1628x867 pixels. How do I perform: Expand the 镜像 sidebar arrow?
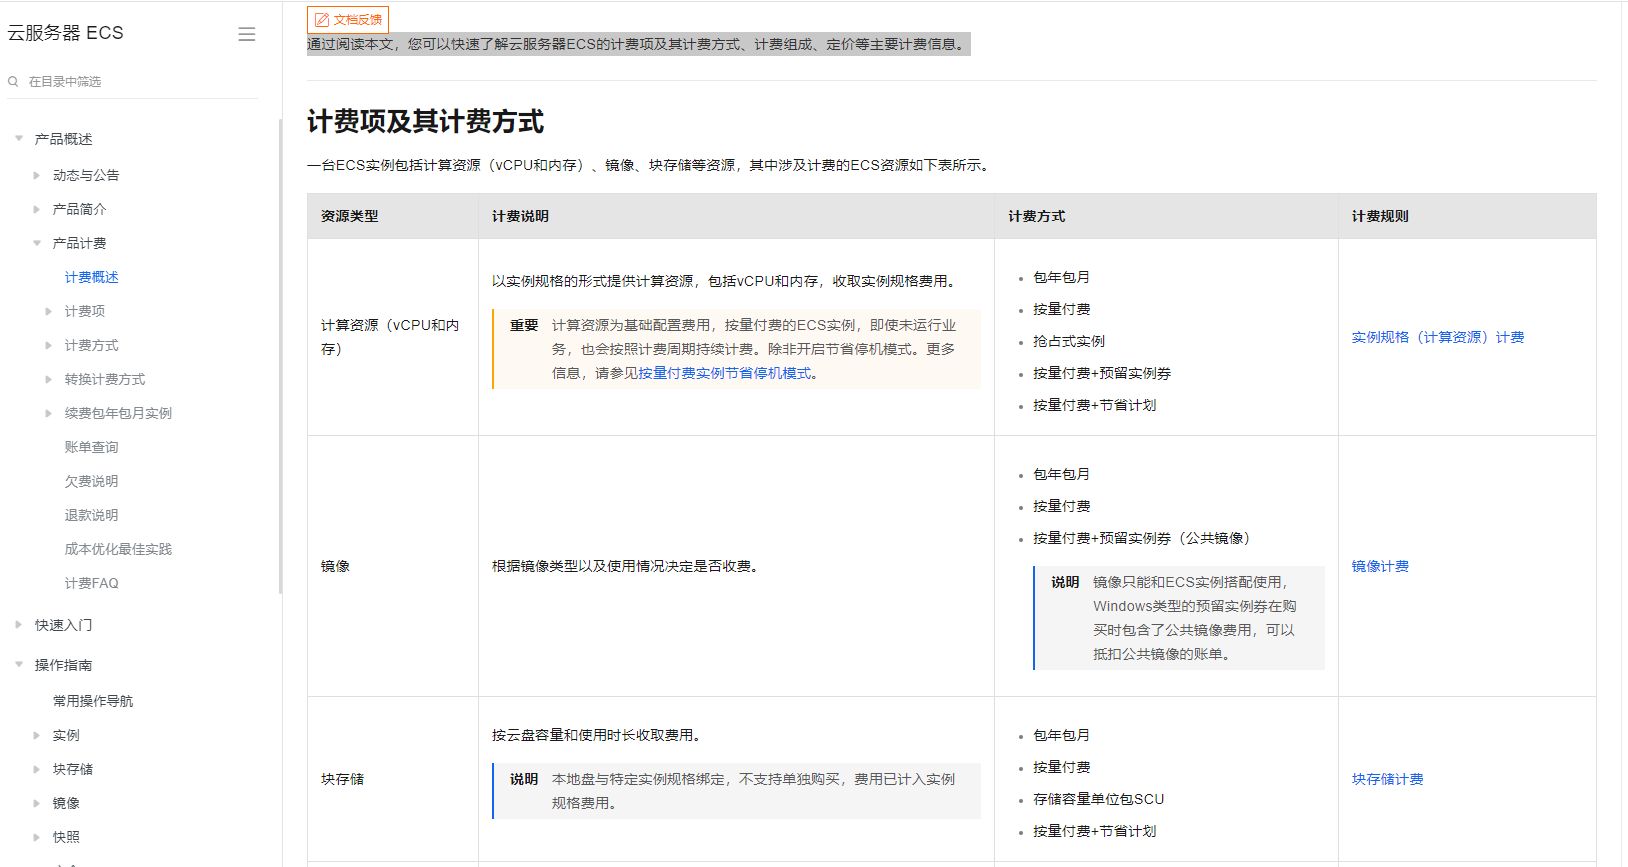click(x=37, y=803)
